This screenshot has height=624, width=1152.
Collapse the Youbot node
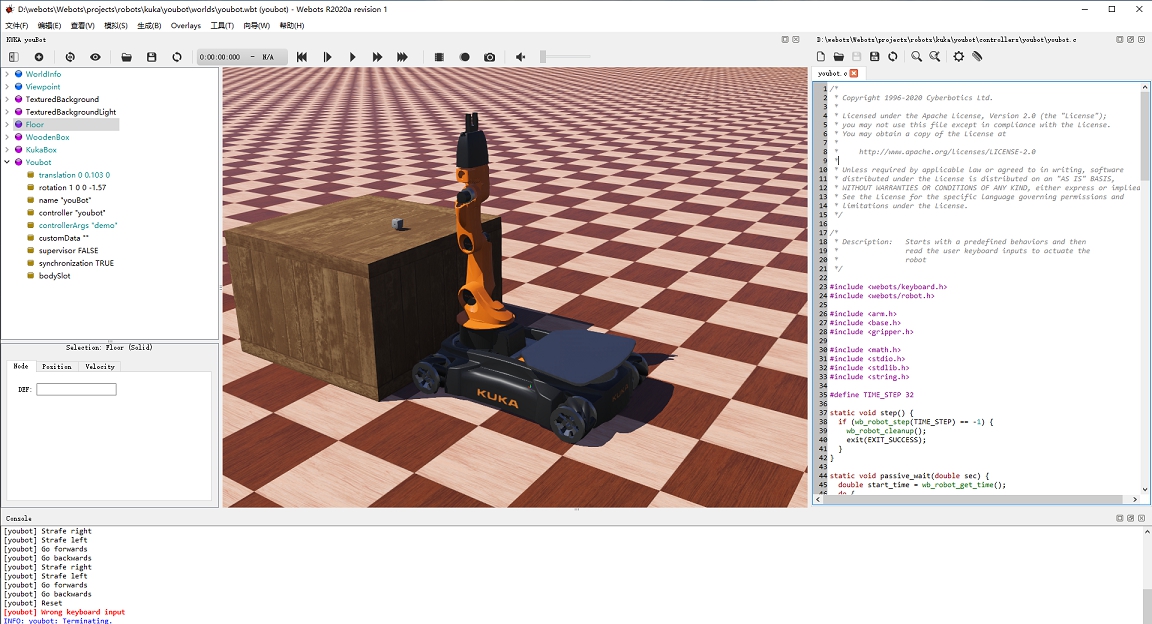(x=7, y=162)
